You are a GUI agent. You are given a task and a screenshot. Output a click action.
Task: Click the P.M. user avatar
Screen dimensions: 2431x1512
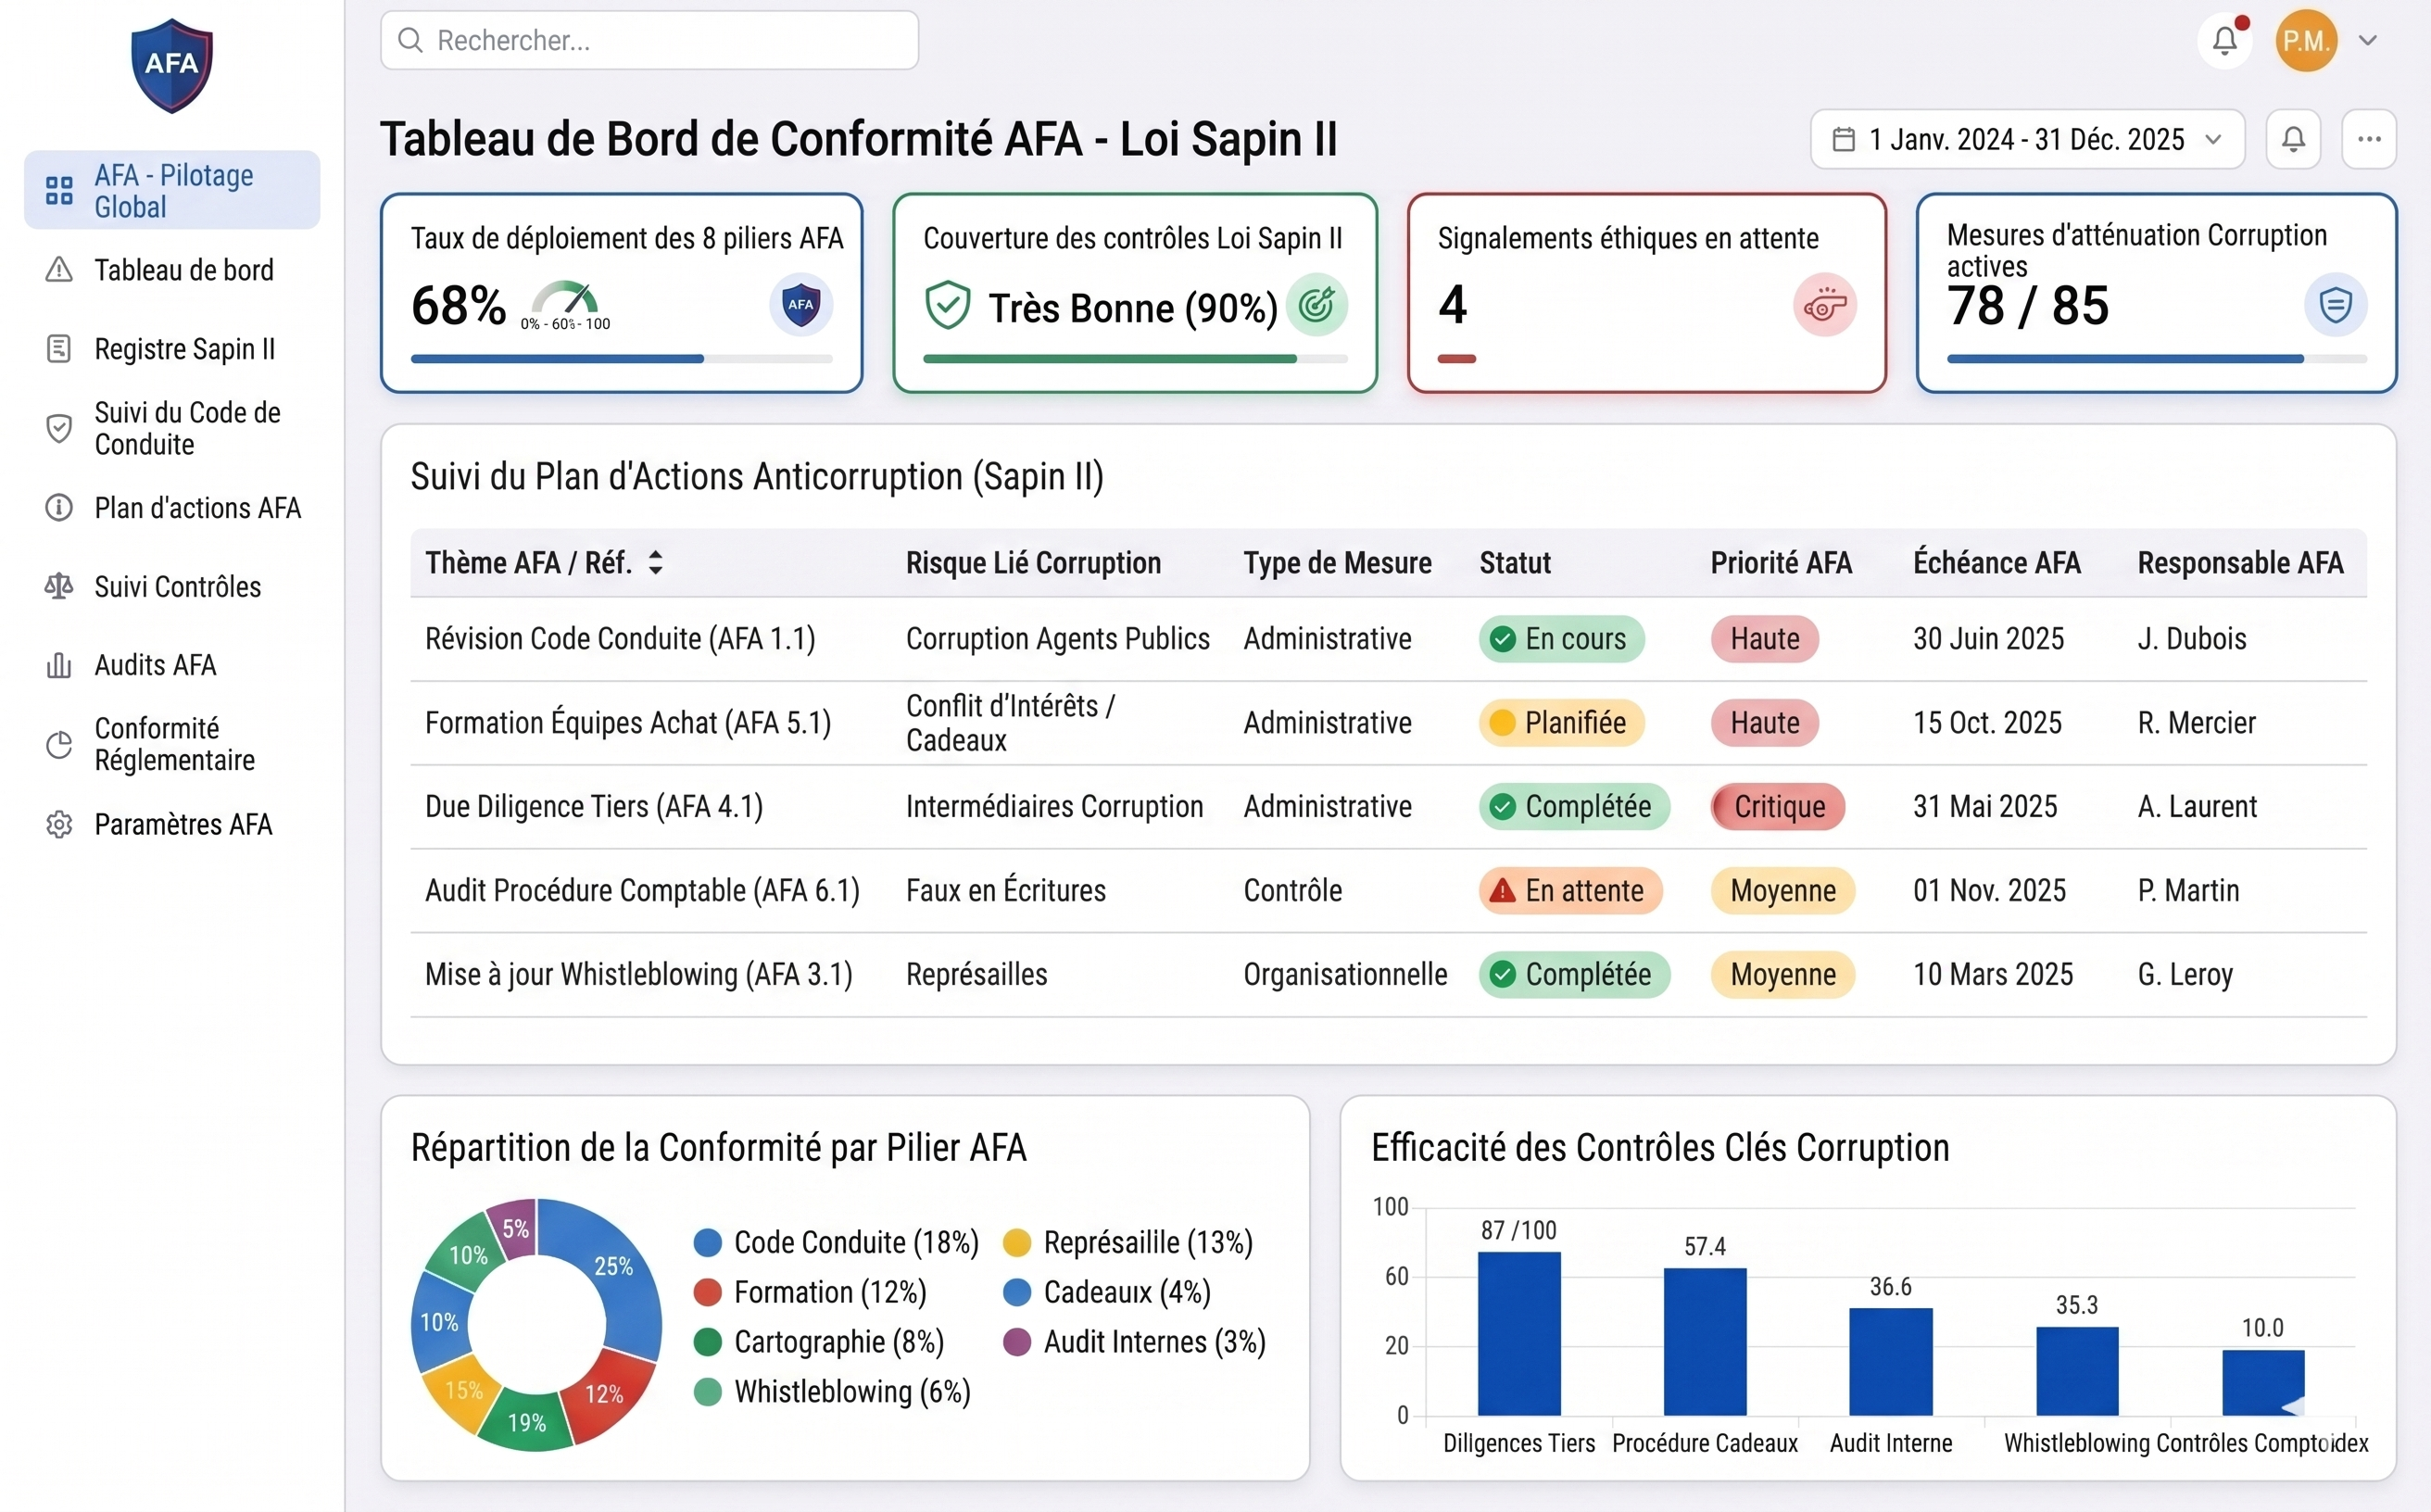point(2306,41)
